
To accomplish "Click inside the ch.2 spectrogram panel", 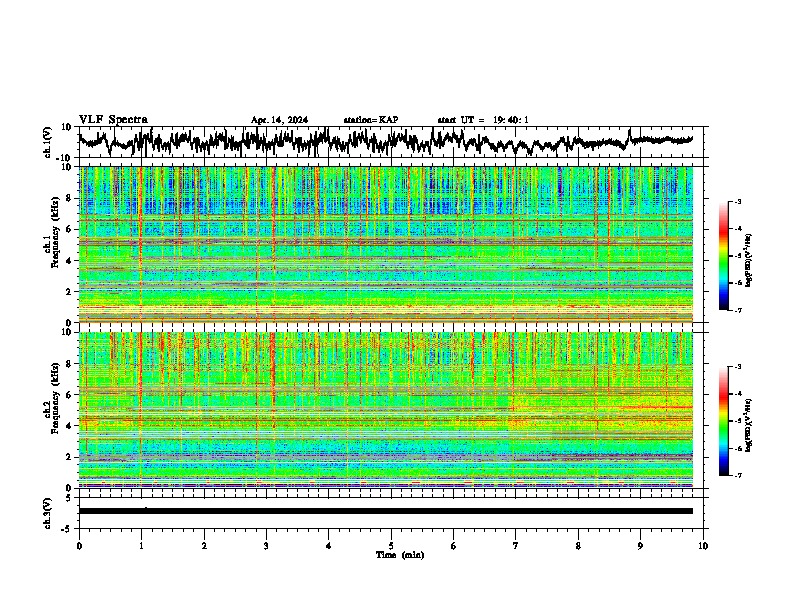I will [x=385, y=410].
